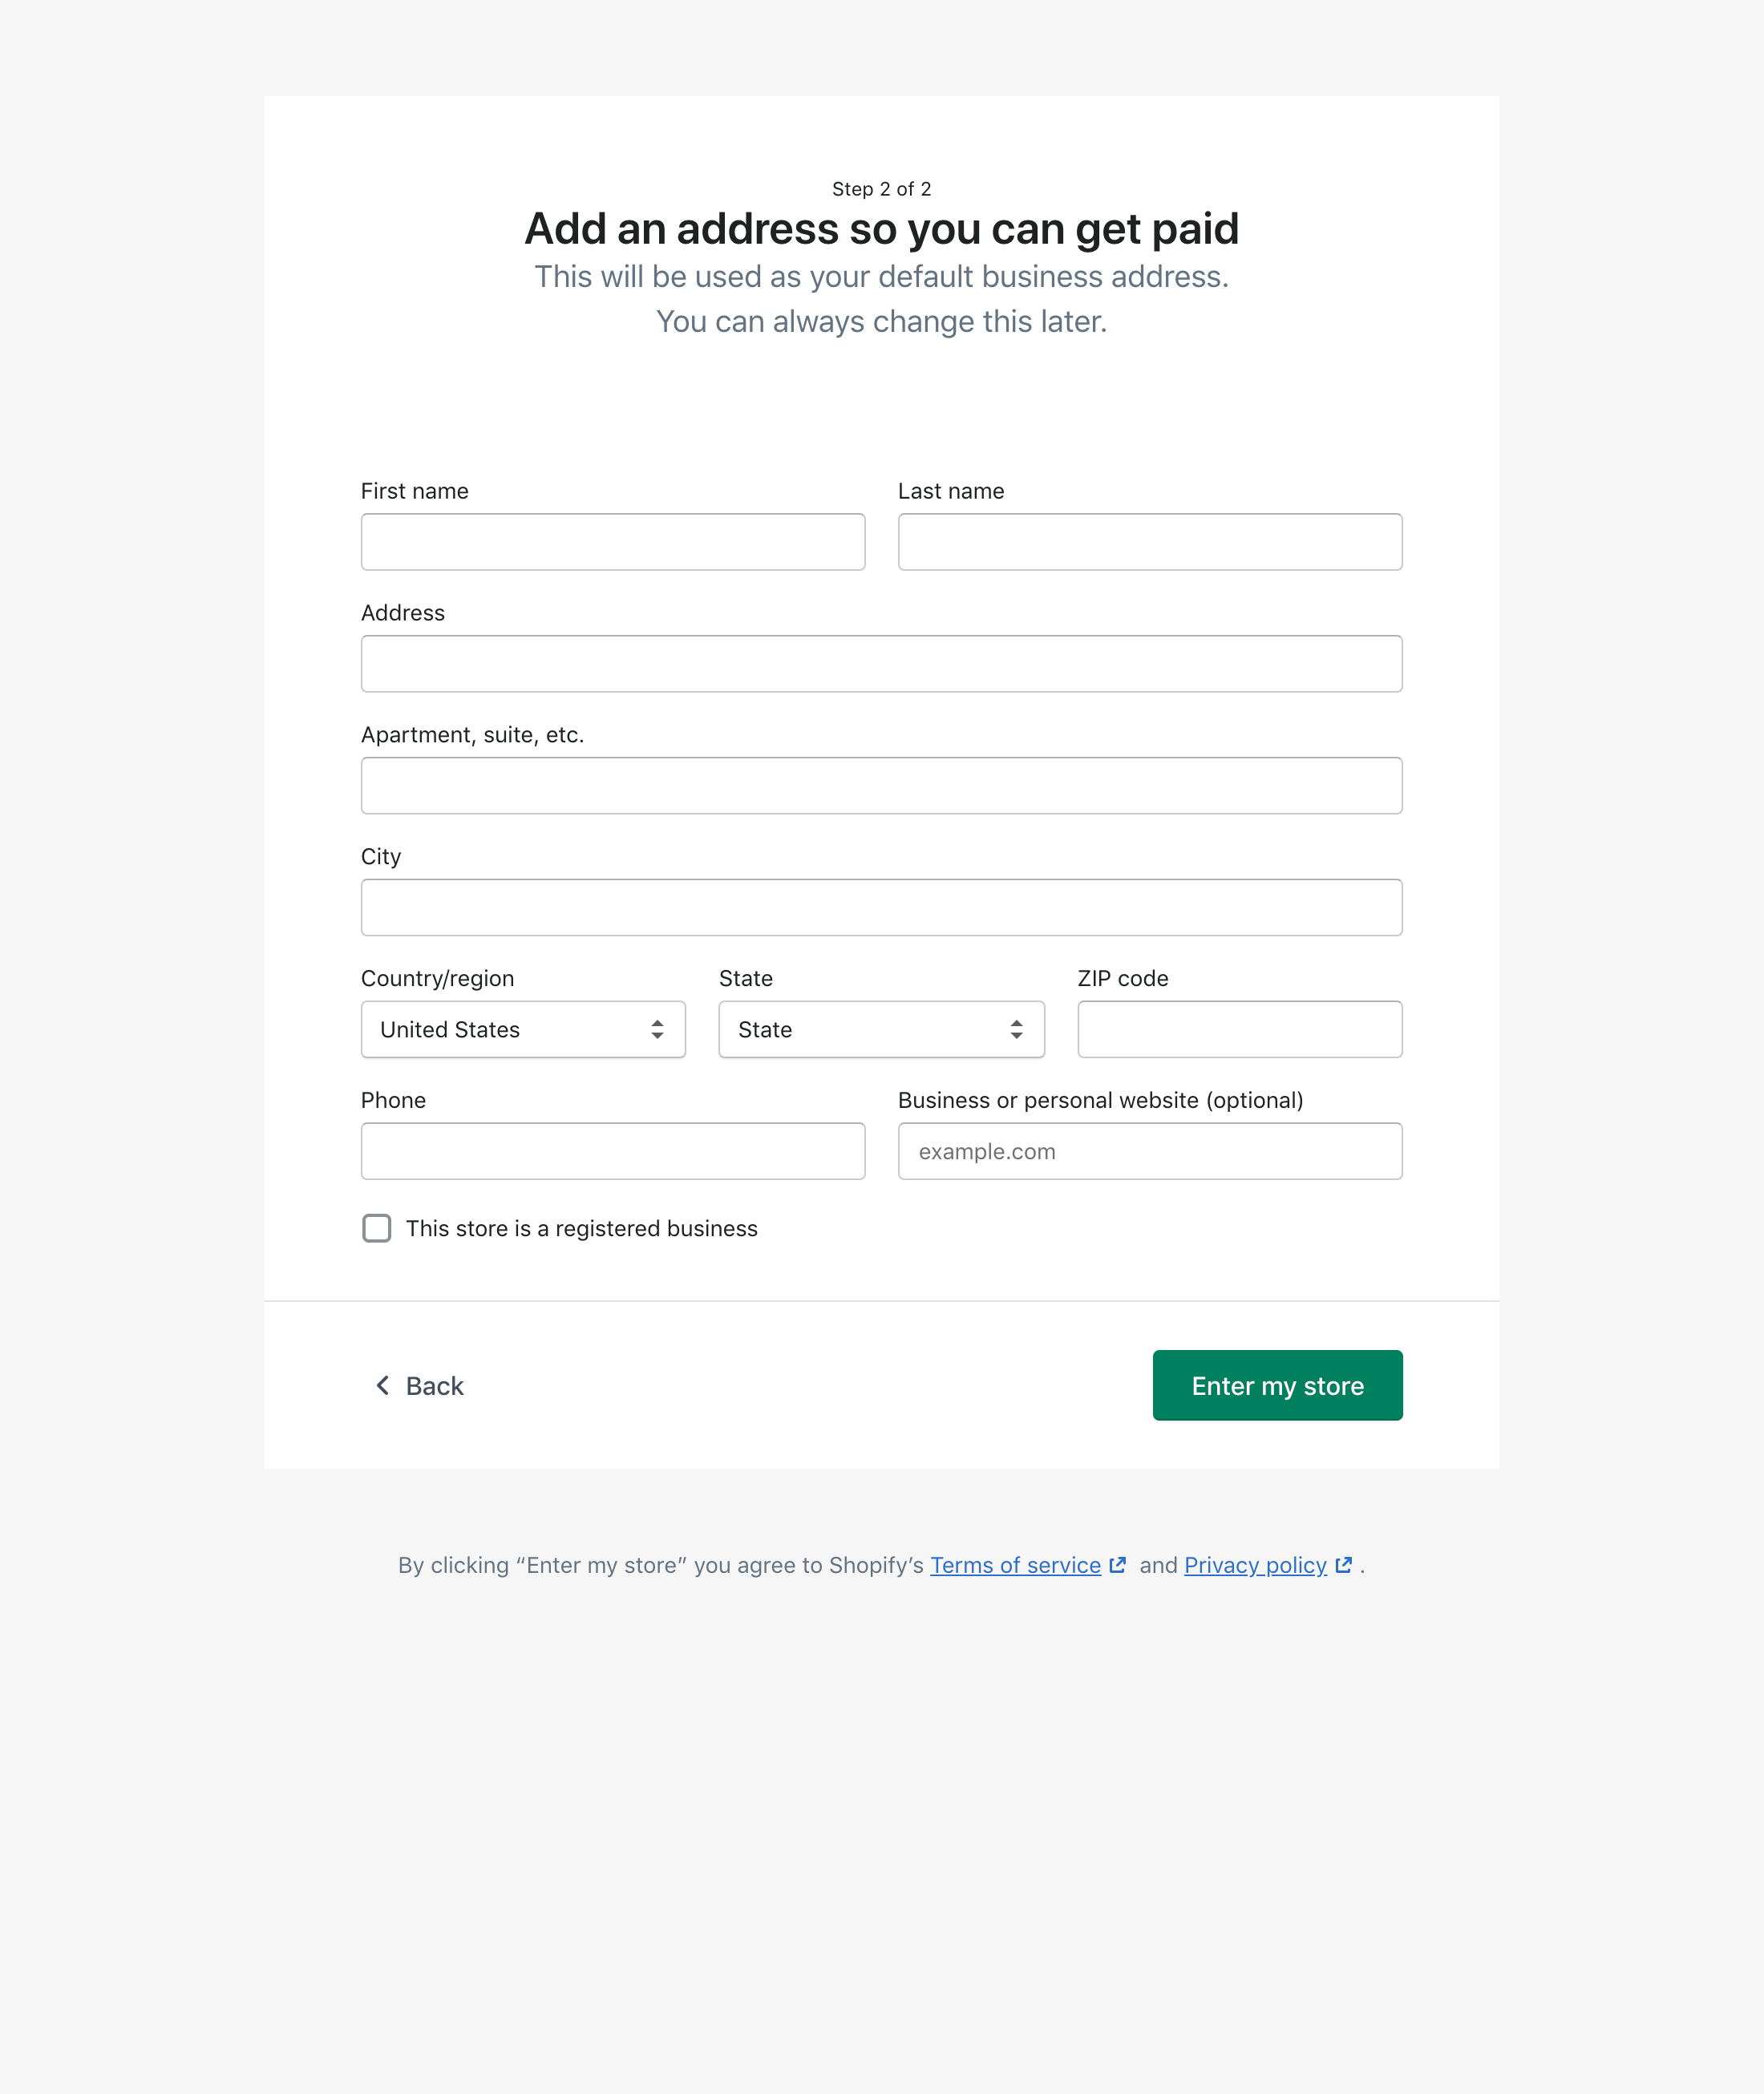
Task: Open the Privacy policy link
Action: coord(1255,1565)
